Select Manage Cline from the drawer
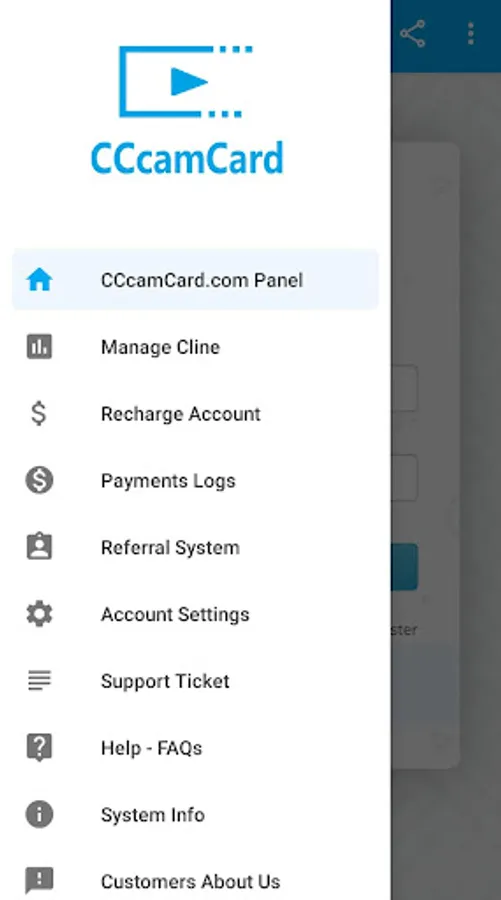501x900 pixels. (196, 347)
